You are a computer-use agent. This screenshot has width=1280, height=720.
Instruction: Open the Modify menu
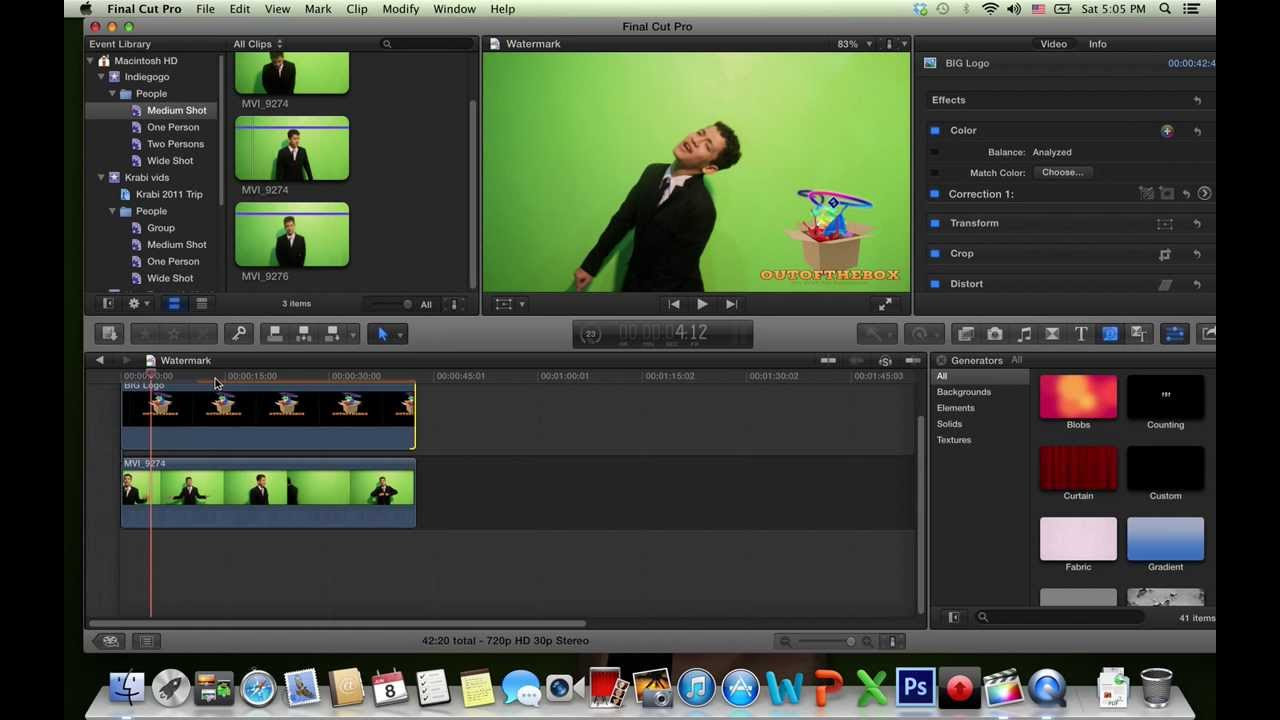(x=400, y=9)
